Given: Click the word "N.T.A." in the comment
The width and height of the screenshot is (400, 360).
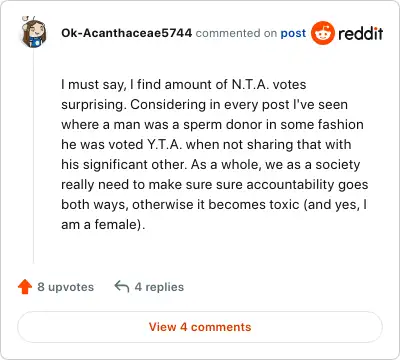Looking at the screenshot, I should point(250,84).
